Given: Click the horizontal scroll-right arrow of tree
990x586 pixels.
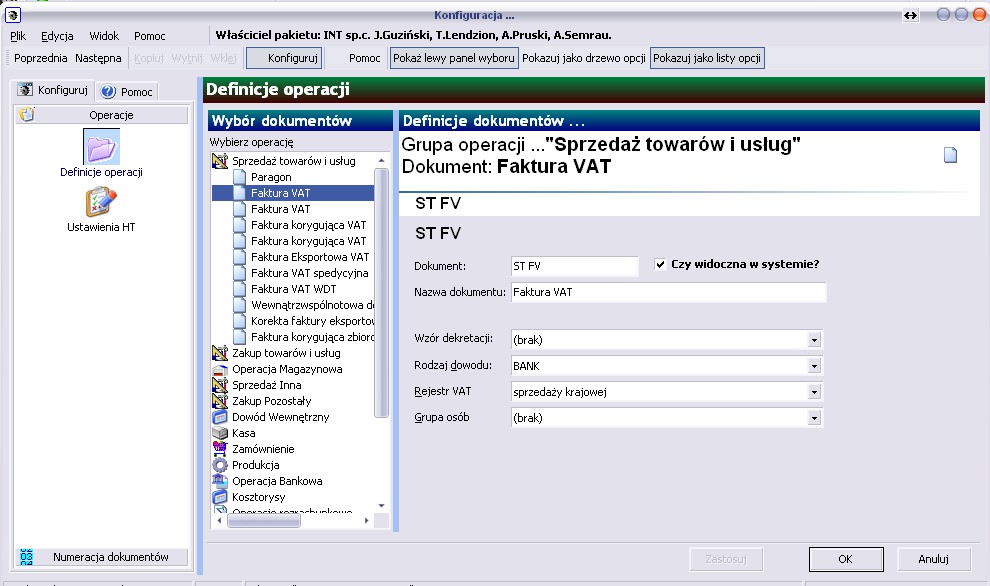Looking at the screenshot, I should (x=366, y=520).
